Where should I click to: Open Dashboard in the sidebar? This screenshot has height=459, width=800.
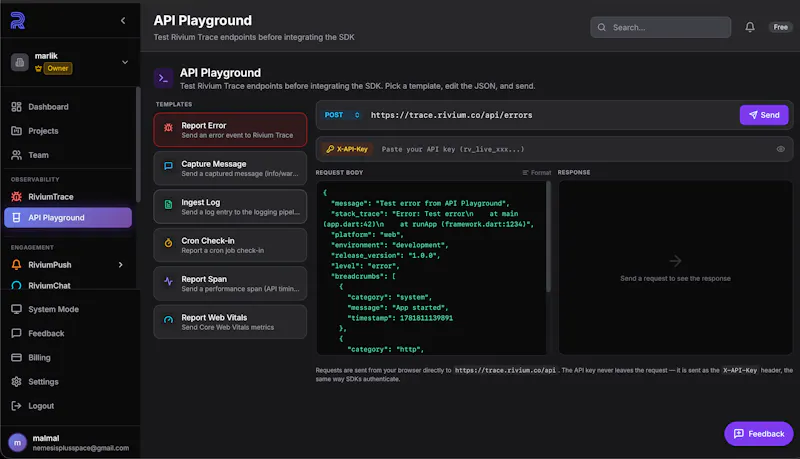pyautogui.click(x=68, y=107)
